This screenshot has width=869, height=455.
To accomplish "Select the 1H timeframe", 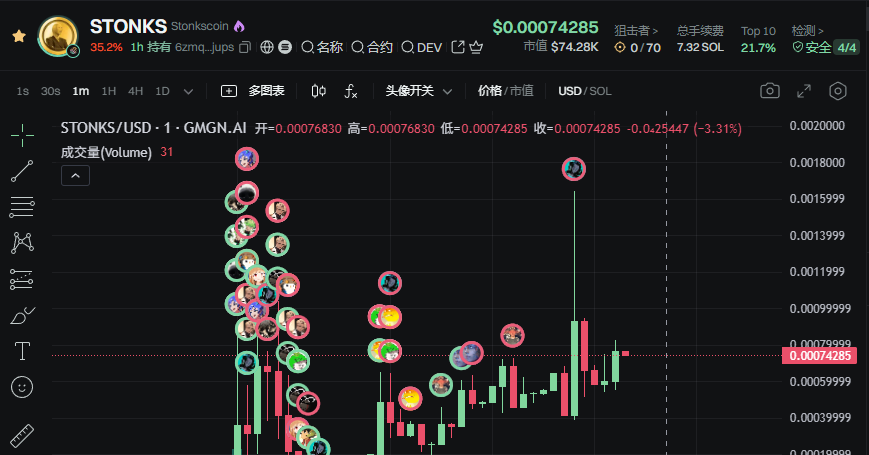I will click(109, 91).
